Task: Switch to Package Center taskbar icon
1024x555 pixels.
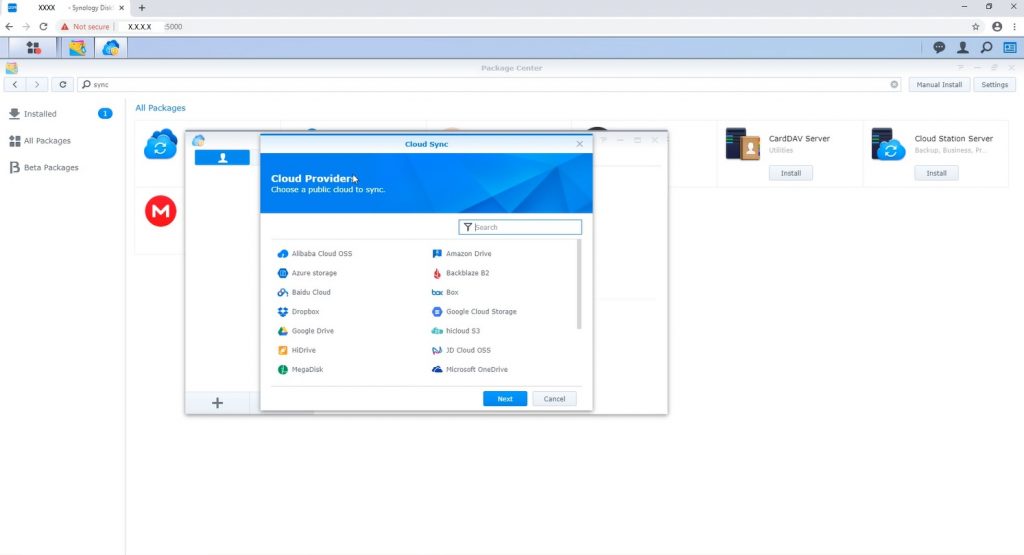Action: pyautogui.click(x=77, y=48)
